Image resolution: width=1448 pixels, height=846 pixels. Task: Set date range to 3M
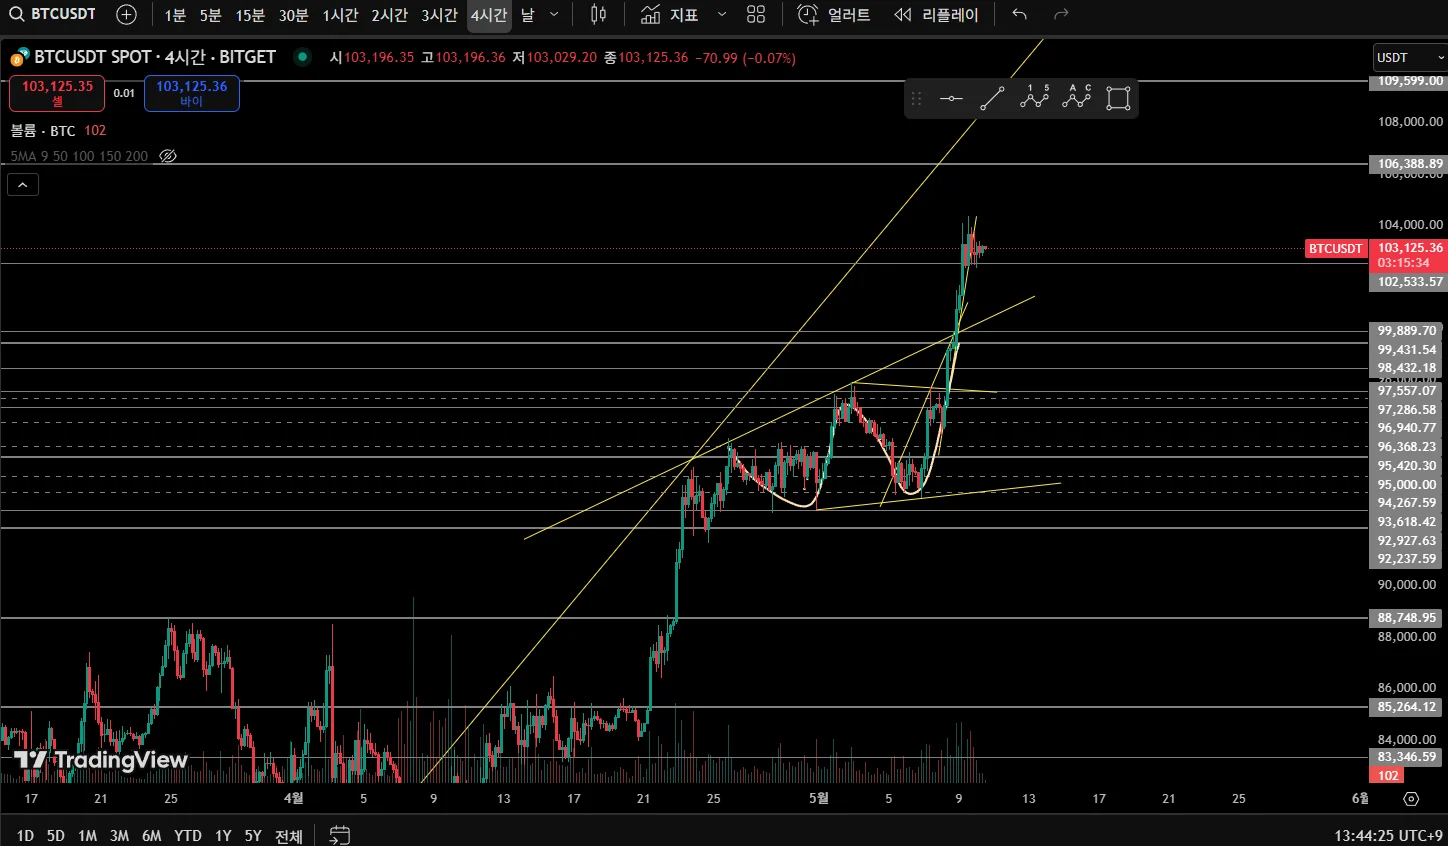coord(119,835)
